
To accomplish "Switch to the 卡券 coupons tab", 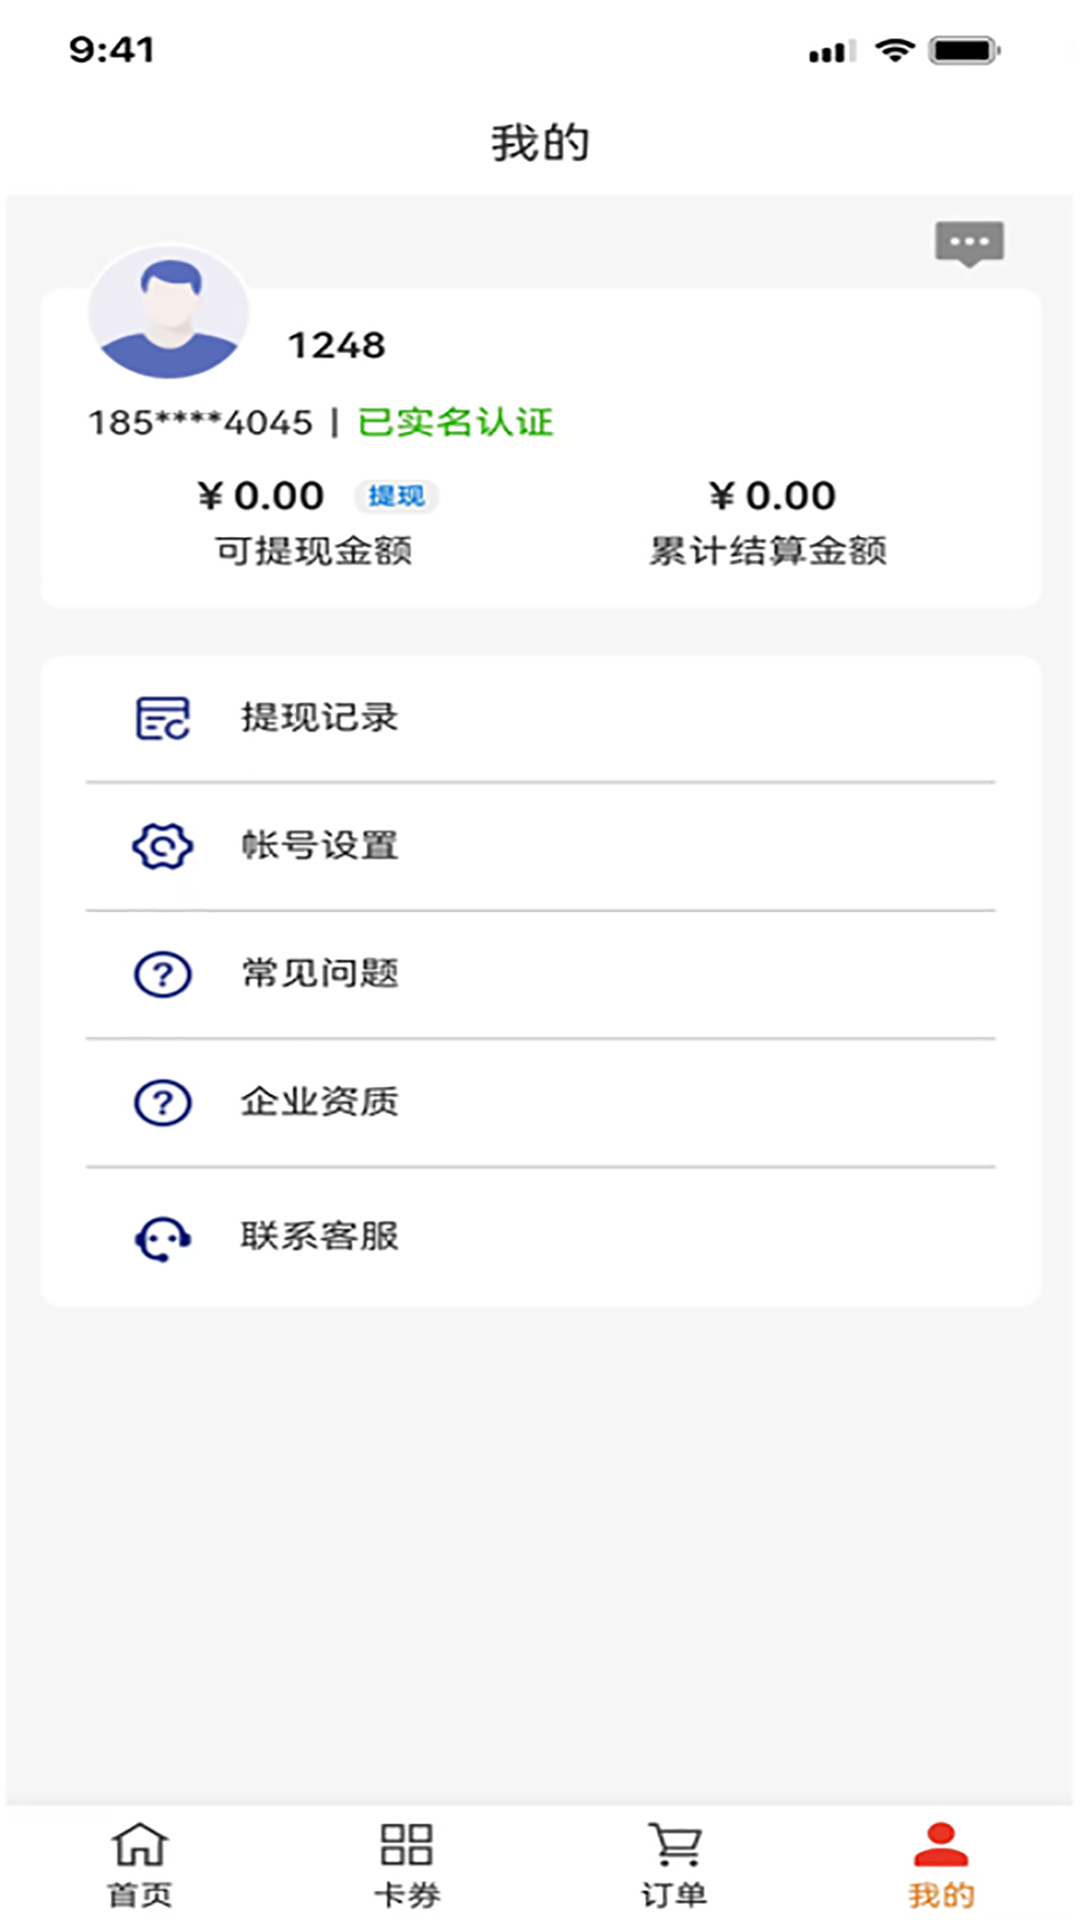I will [x=406, y=1864].
